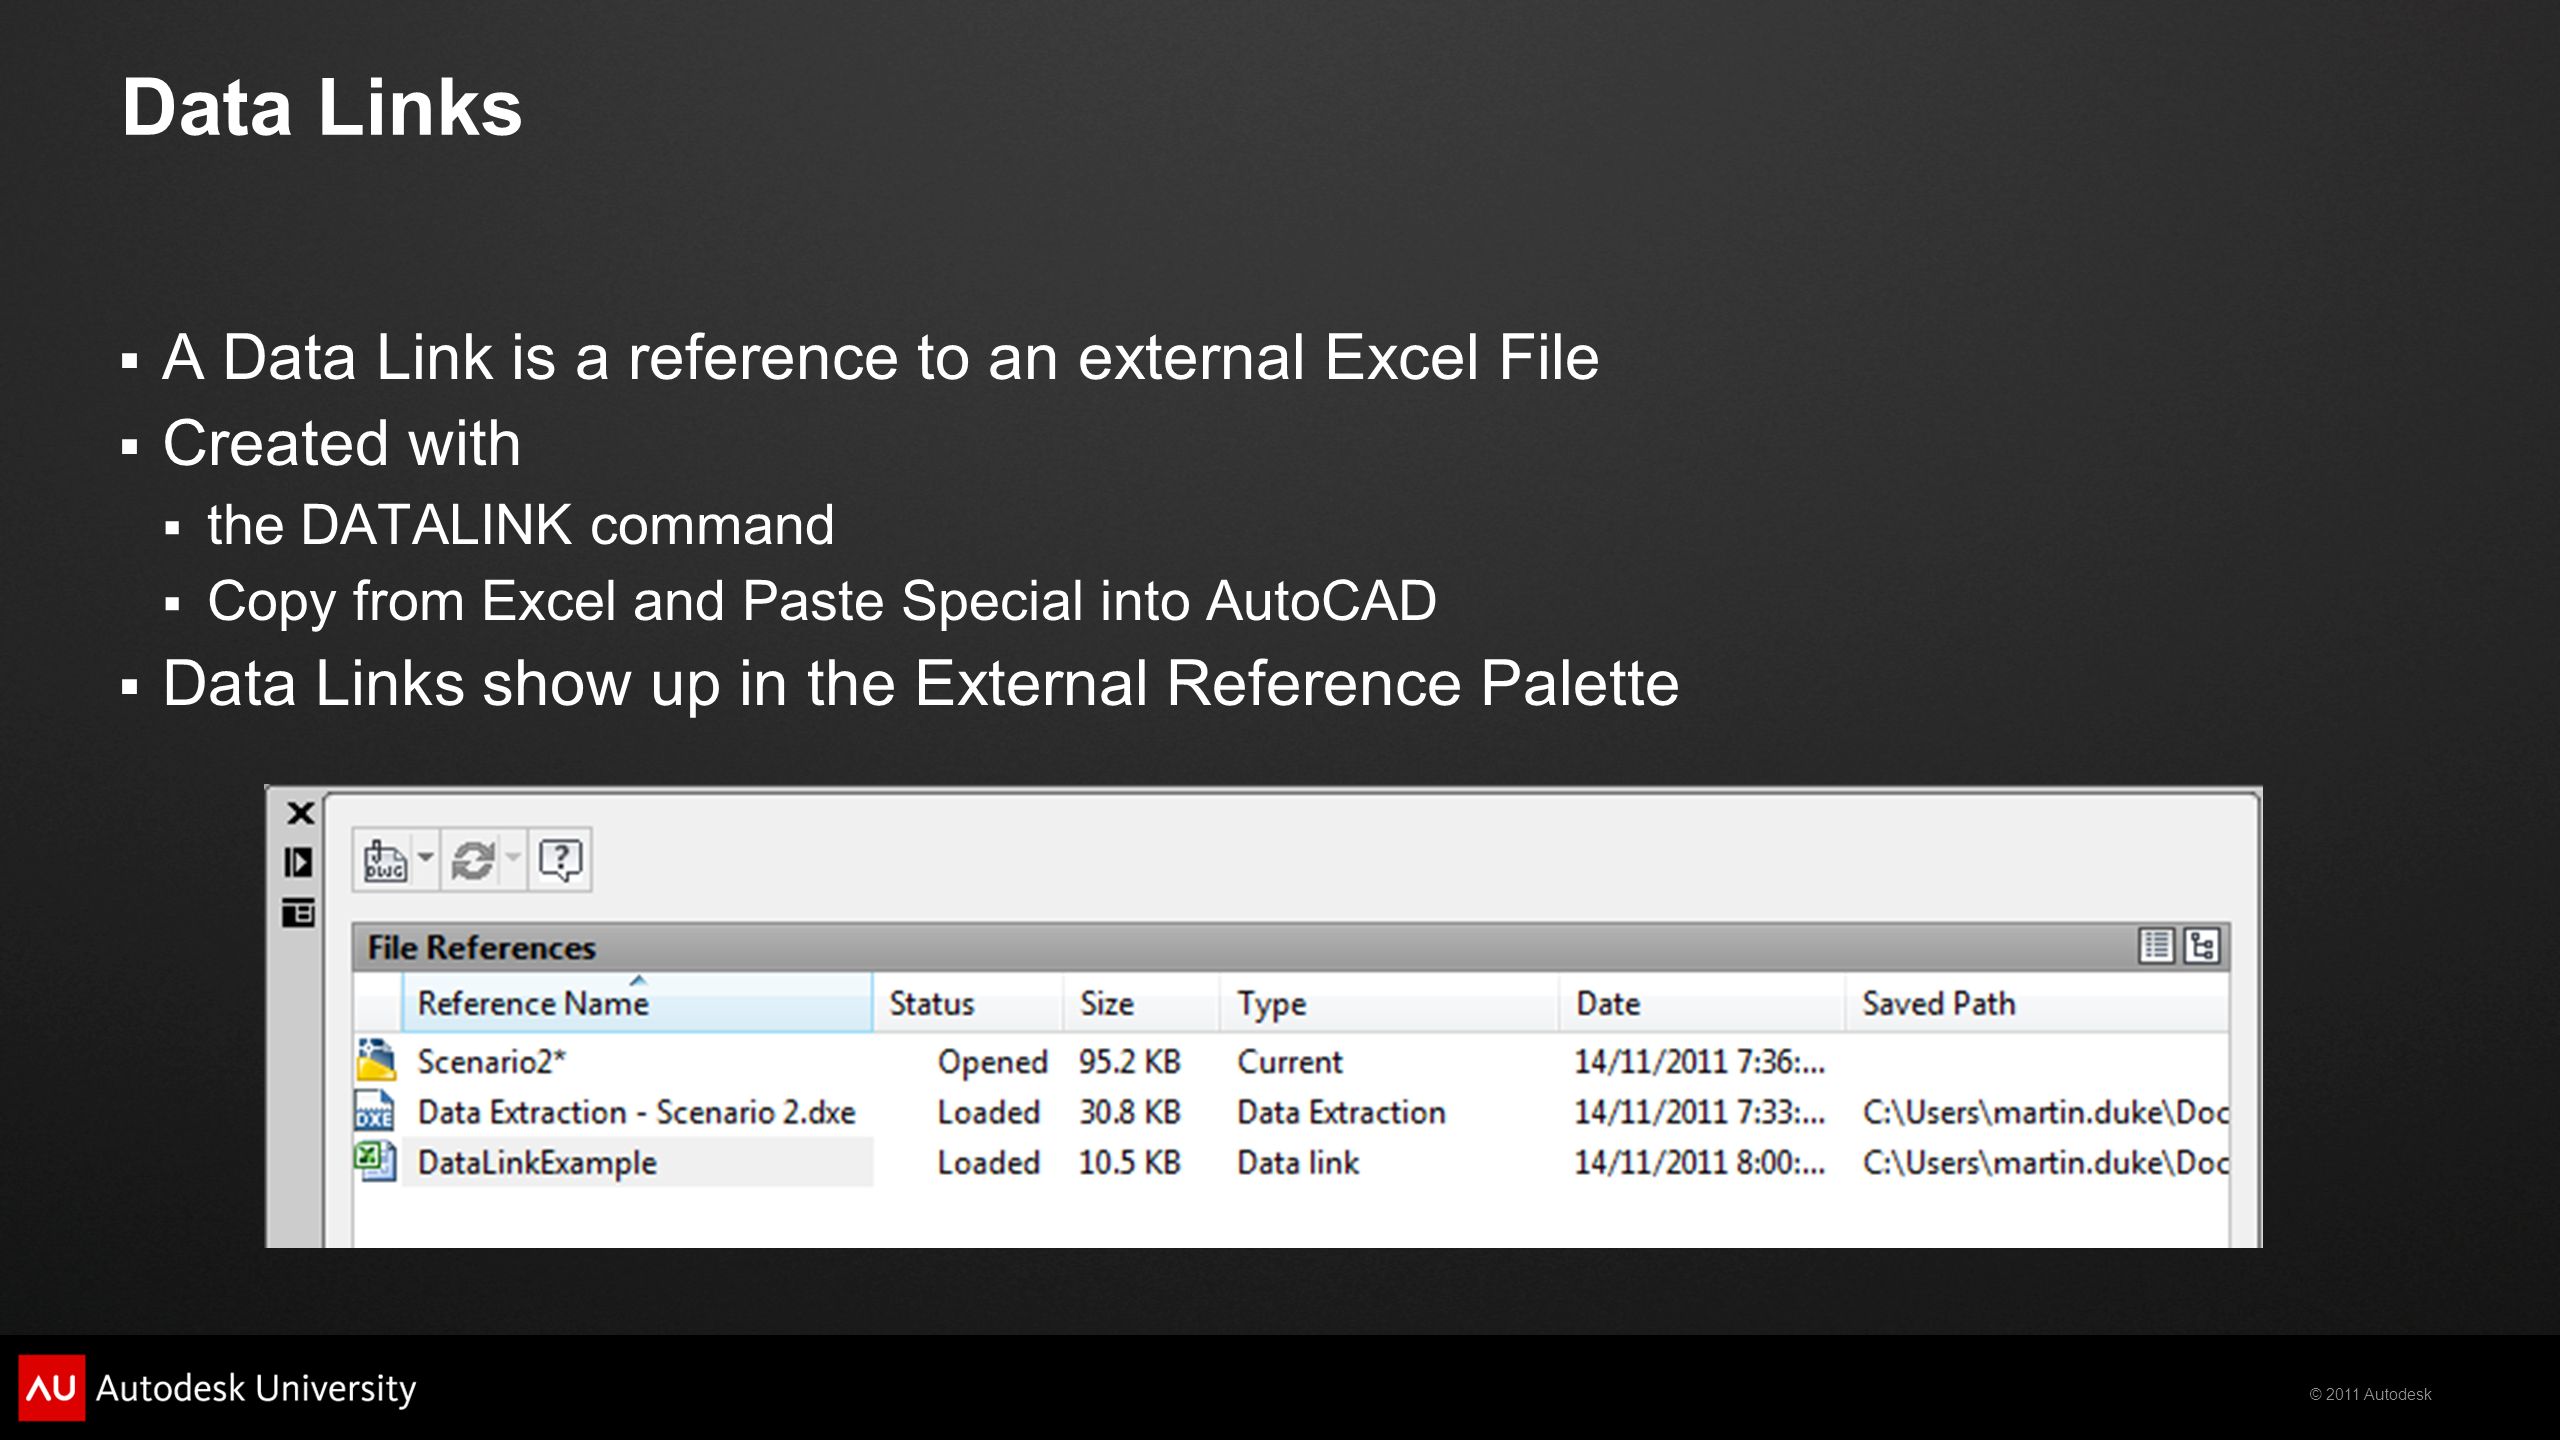Click the Date column header
Image resolution: width=2560 pixels, height=1440 pixels.
coord(1702,1003)
